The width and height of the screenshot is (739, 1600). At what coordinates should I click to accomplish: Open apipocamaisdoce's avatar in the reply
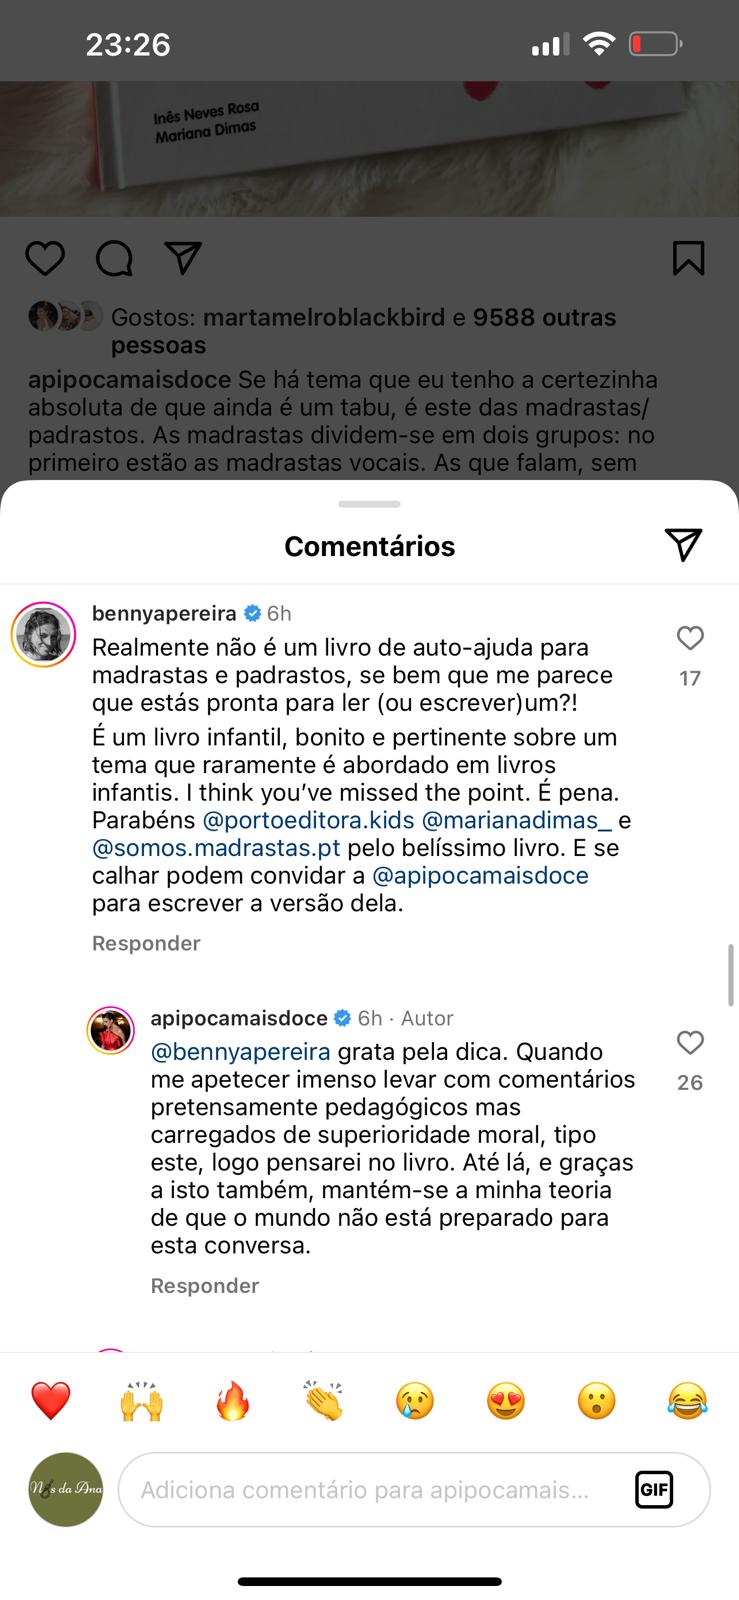[110, 1031]
